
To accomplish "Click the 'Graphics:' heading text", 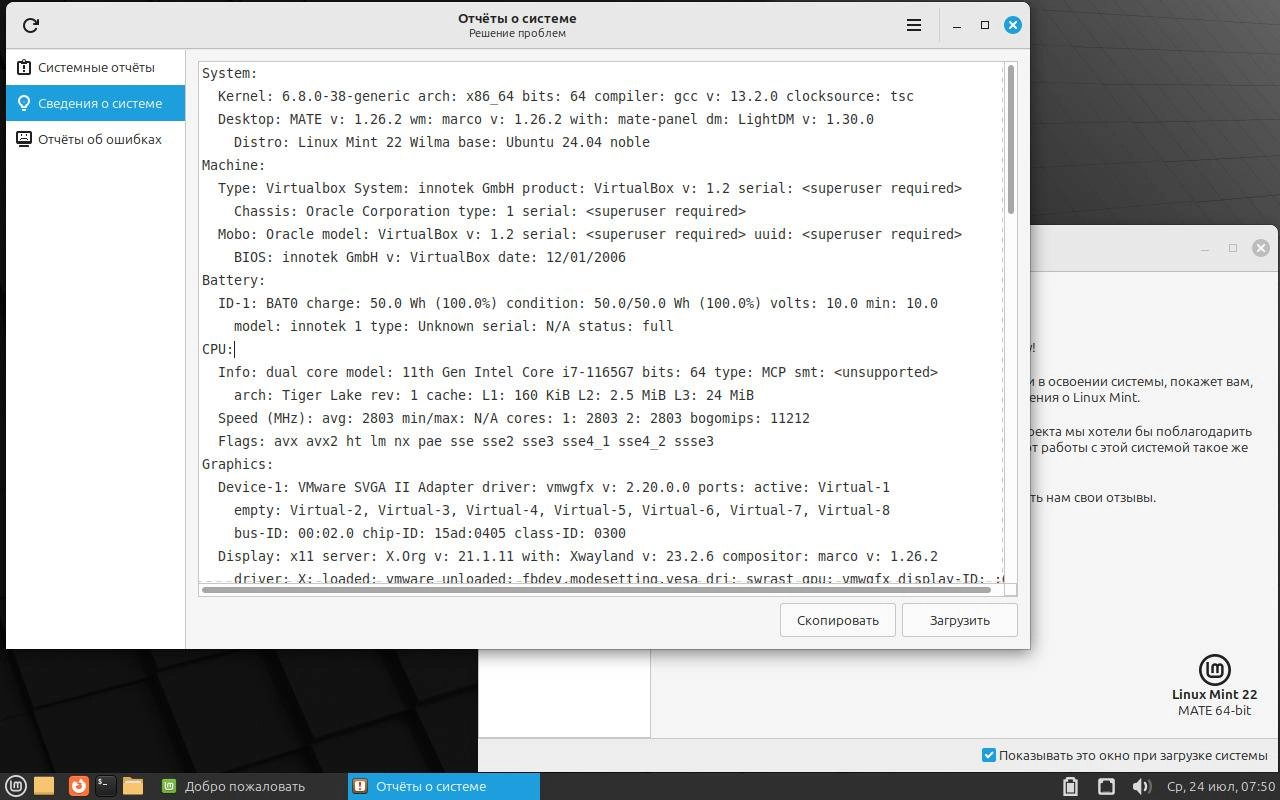I will coord(237,464).
